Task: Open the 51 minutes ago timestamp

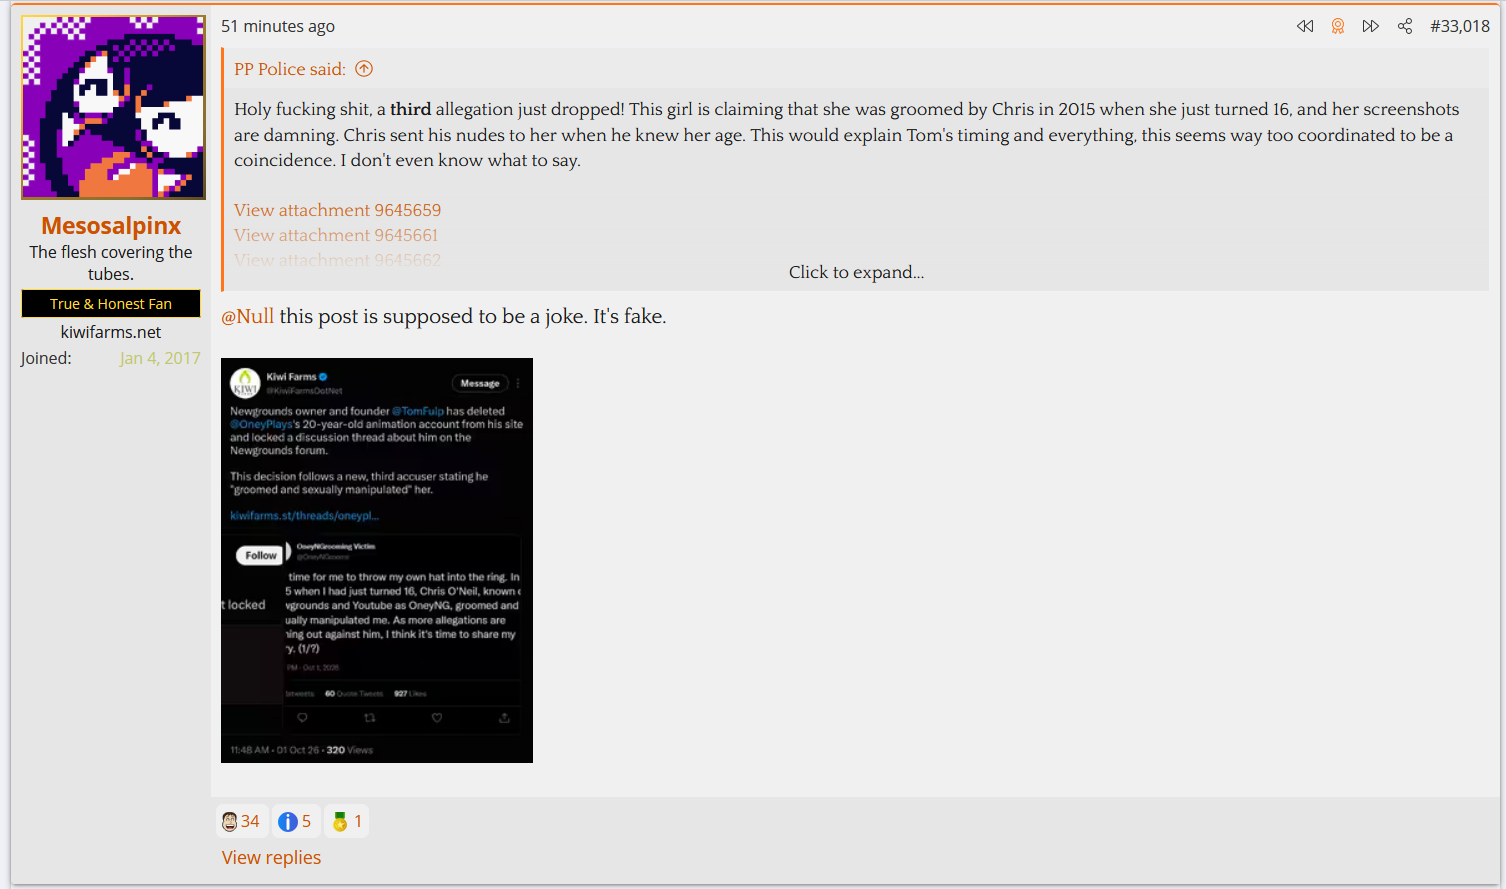Action: point(278,26)
